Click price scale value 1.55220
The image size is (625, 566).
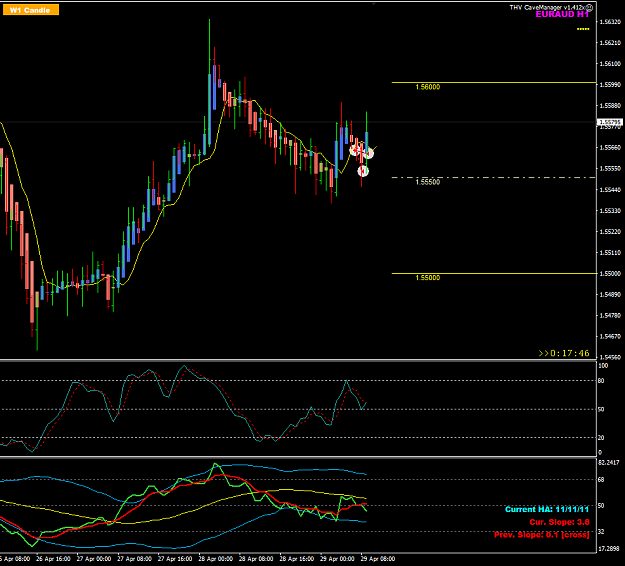pyautogui.click(x=610, y=232)
